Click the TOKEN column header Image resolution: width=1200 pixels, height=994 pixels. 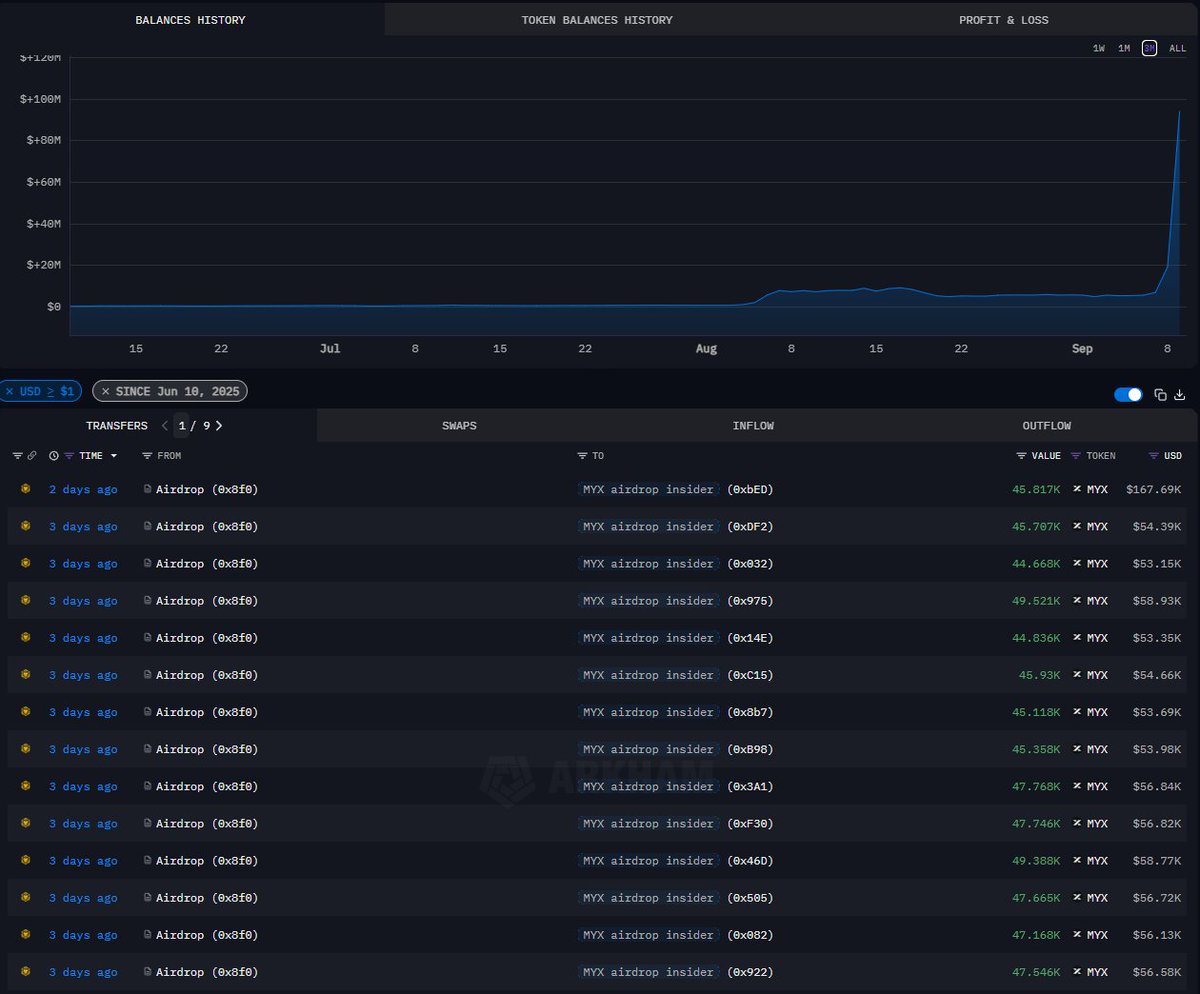click(x=1101, y=456)
